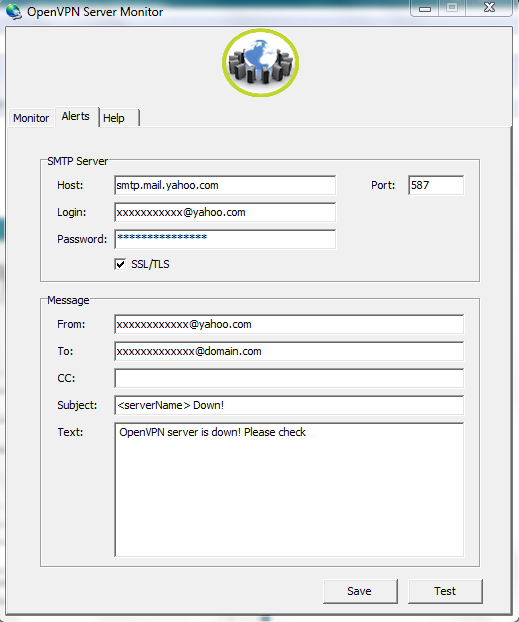This screenshot has width=519, height=622.
Task: Click the 'Password:' label
Action: 82,239
